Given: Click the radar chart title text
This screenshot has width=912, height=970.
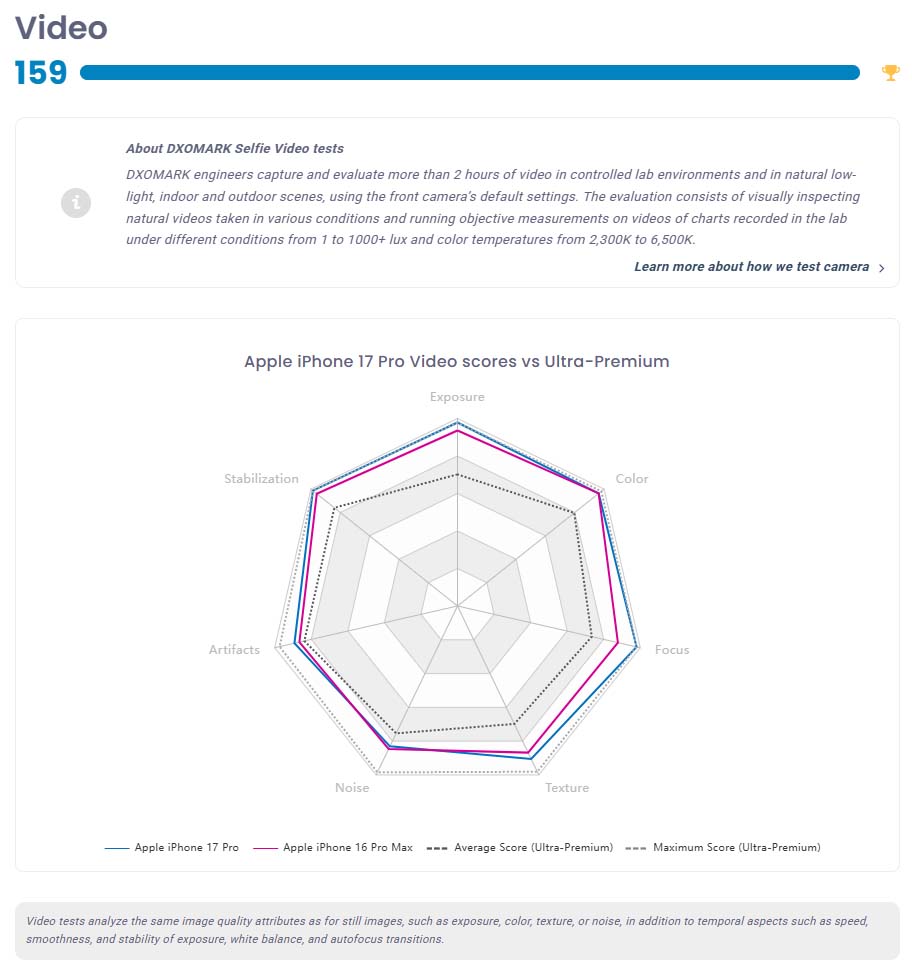Looking at the screenshot, I should coord(457,361).
